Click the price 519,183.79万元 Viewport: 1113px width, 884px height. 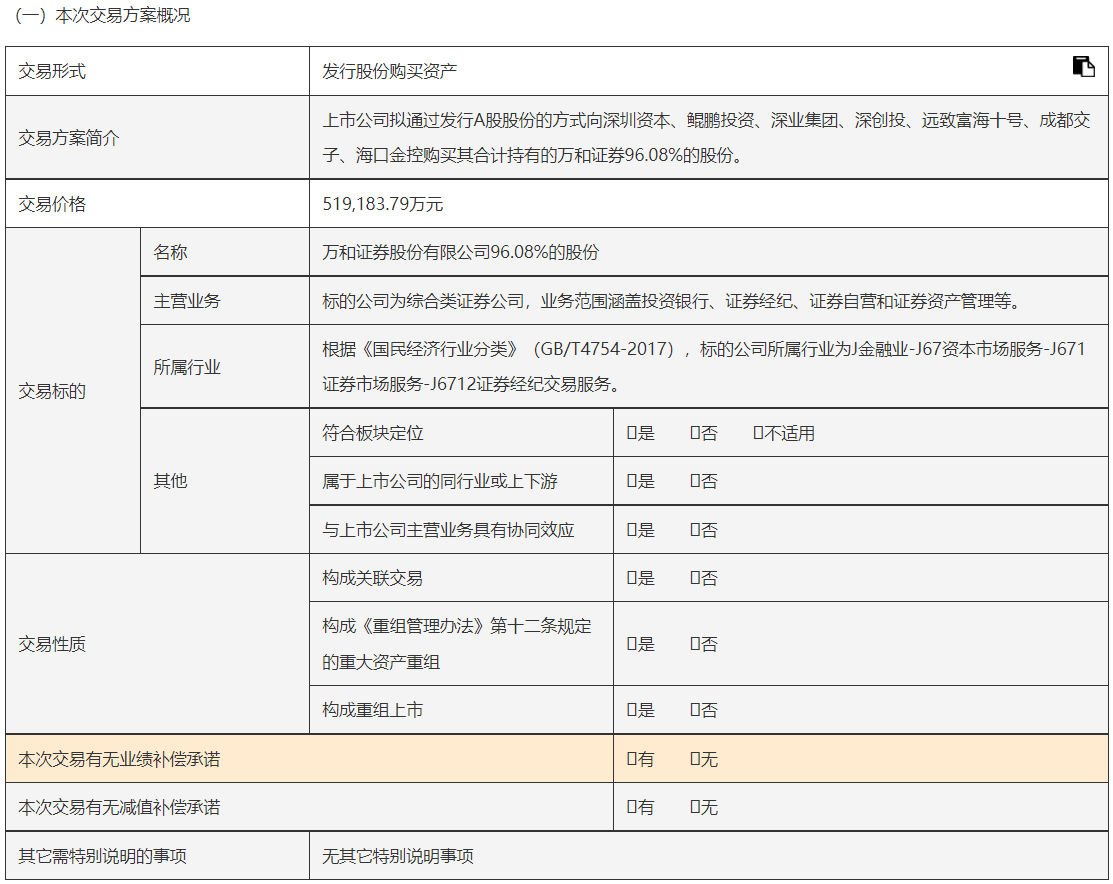click(383, 204)
